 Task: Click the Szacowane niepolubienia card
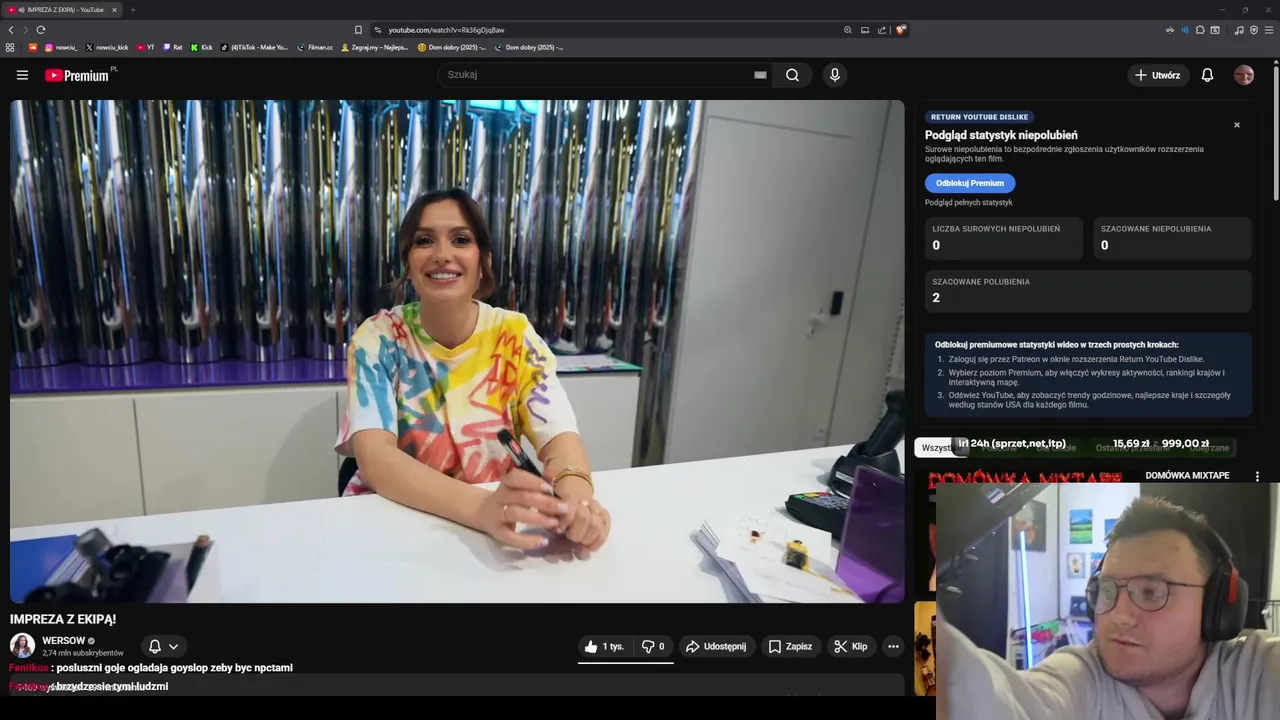(1172, 238)
